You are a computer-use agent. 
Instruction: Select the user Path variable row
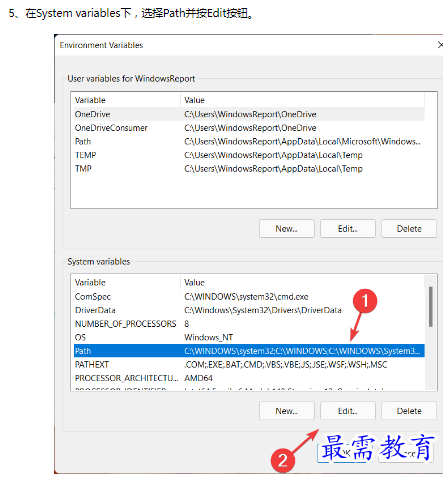point(249,141)
